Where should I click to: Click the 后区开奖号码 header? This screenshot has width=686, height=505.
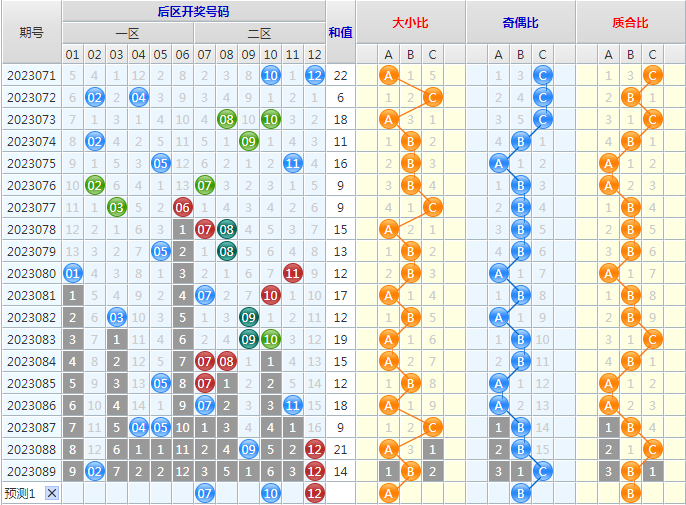pyautogui.click(x=194, y=11)
